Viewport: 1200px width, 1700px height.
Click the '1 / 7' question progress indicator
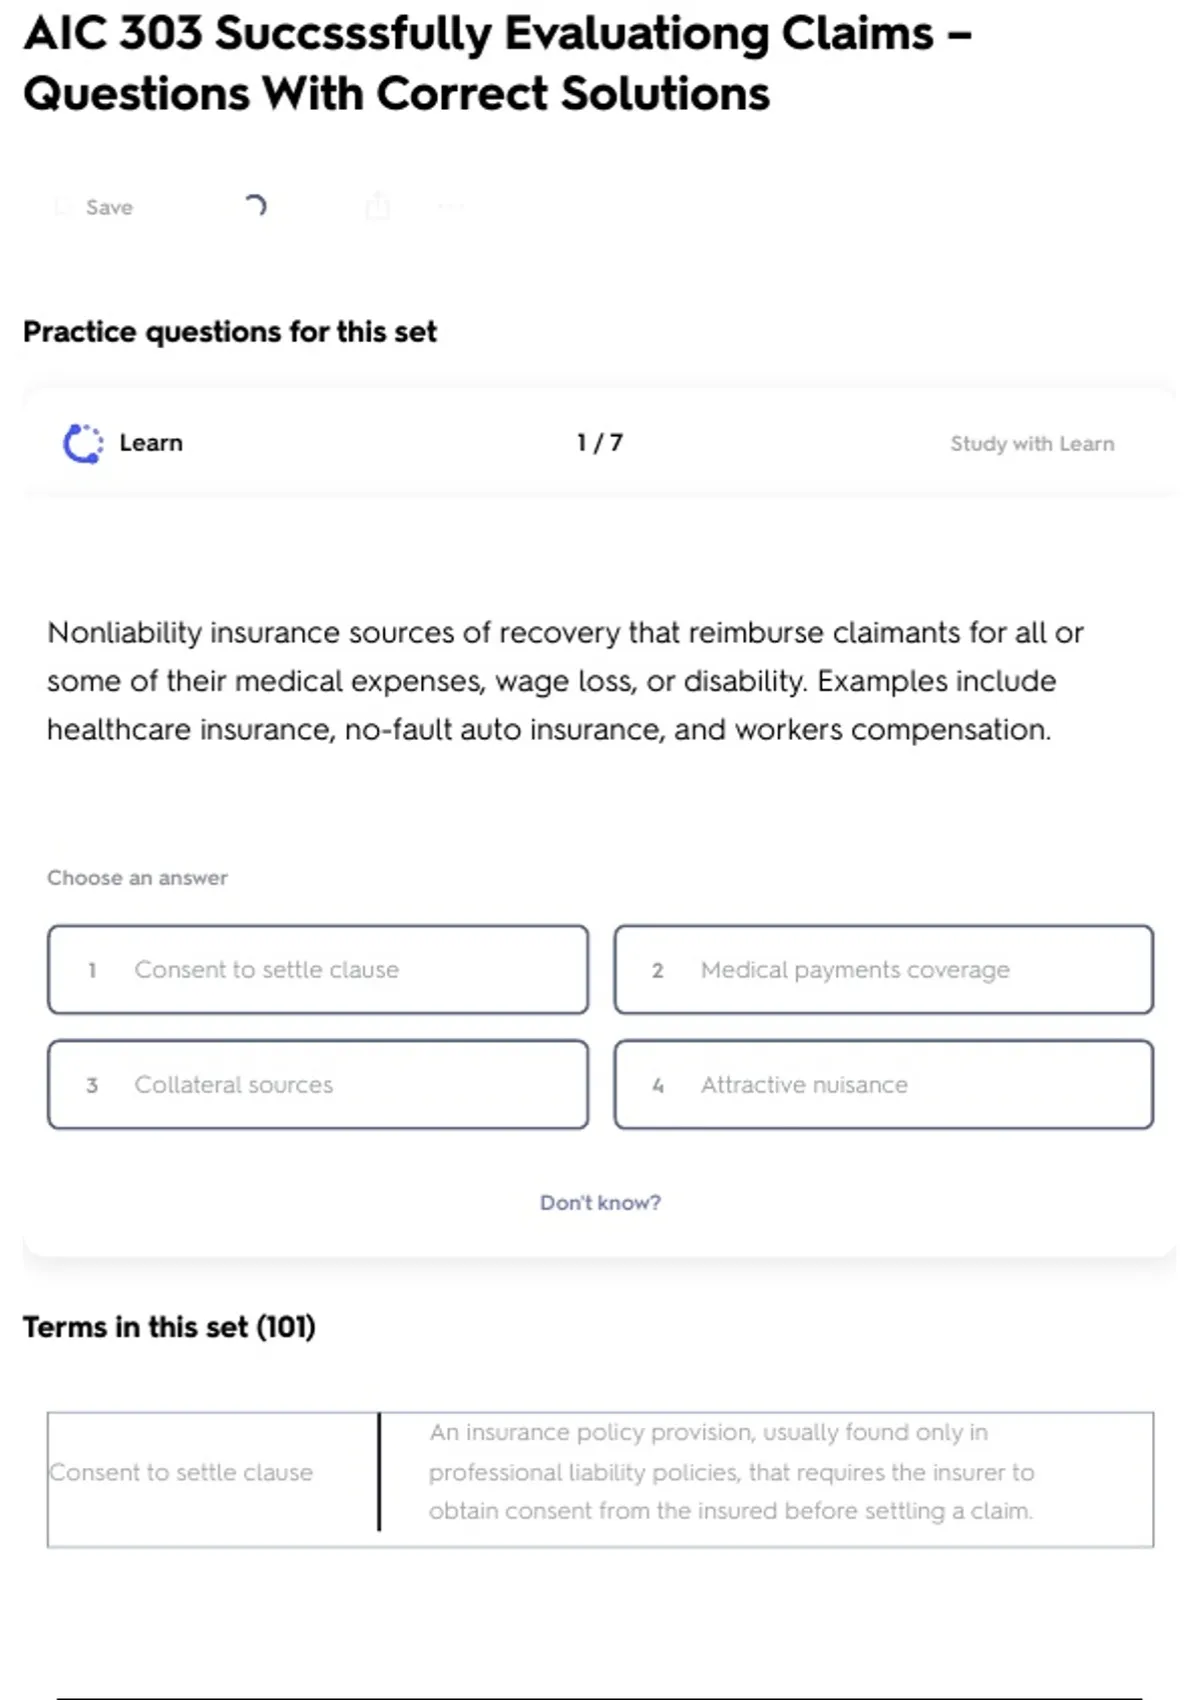(x=600, y=443)
